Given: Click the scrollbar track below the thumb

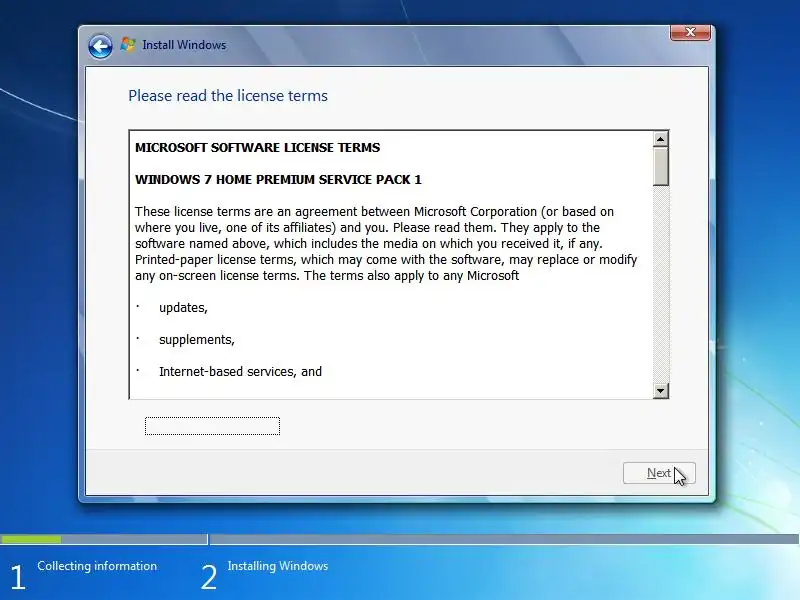Looking at the screenshot, I should coord(660,285).
